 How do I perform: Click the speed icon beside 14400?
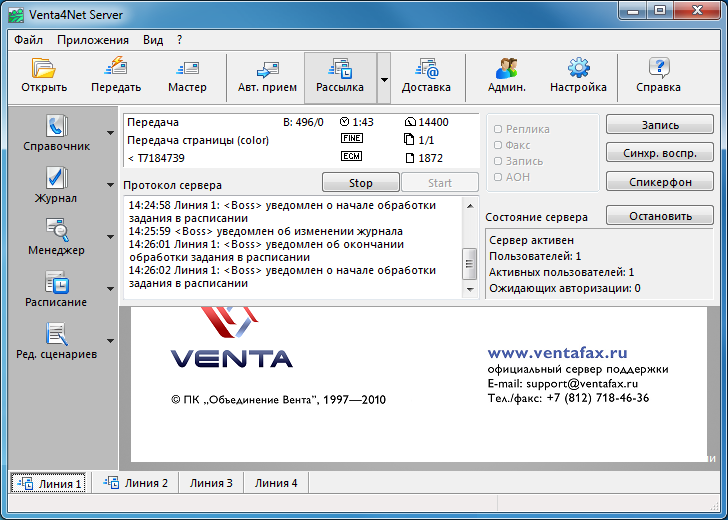(x=410, y=122)
